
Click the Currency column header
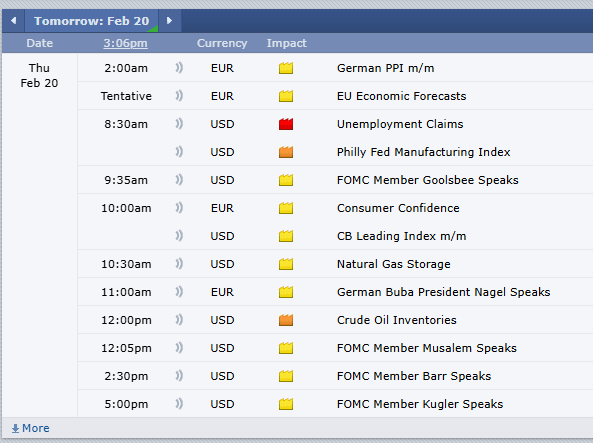[222, 43]
